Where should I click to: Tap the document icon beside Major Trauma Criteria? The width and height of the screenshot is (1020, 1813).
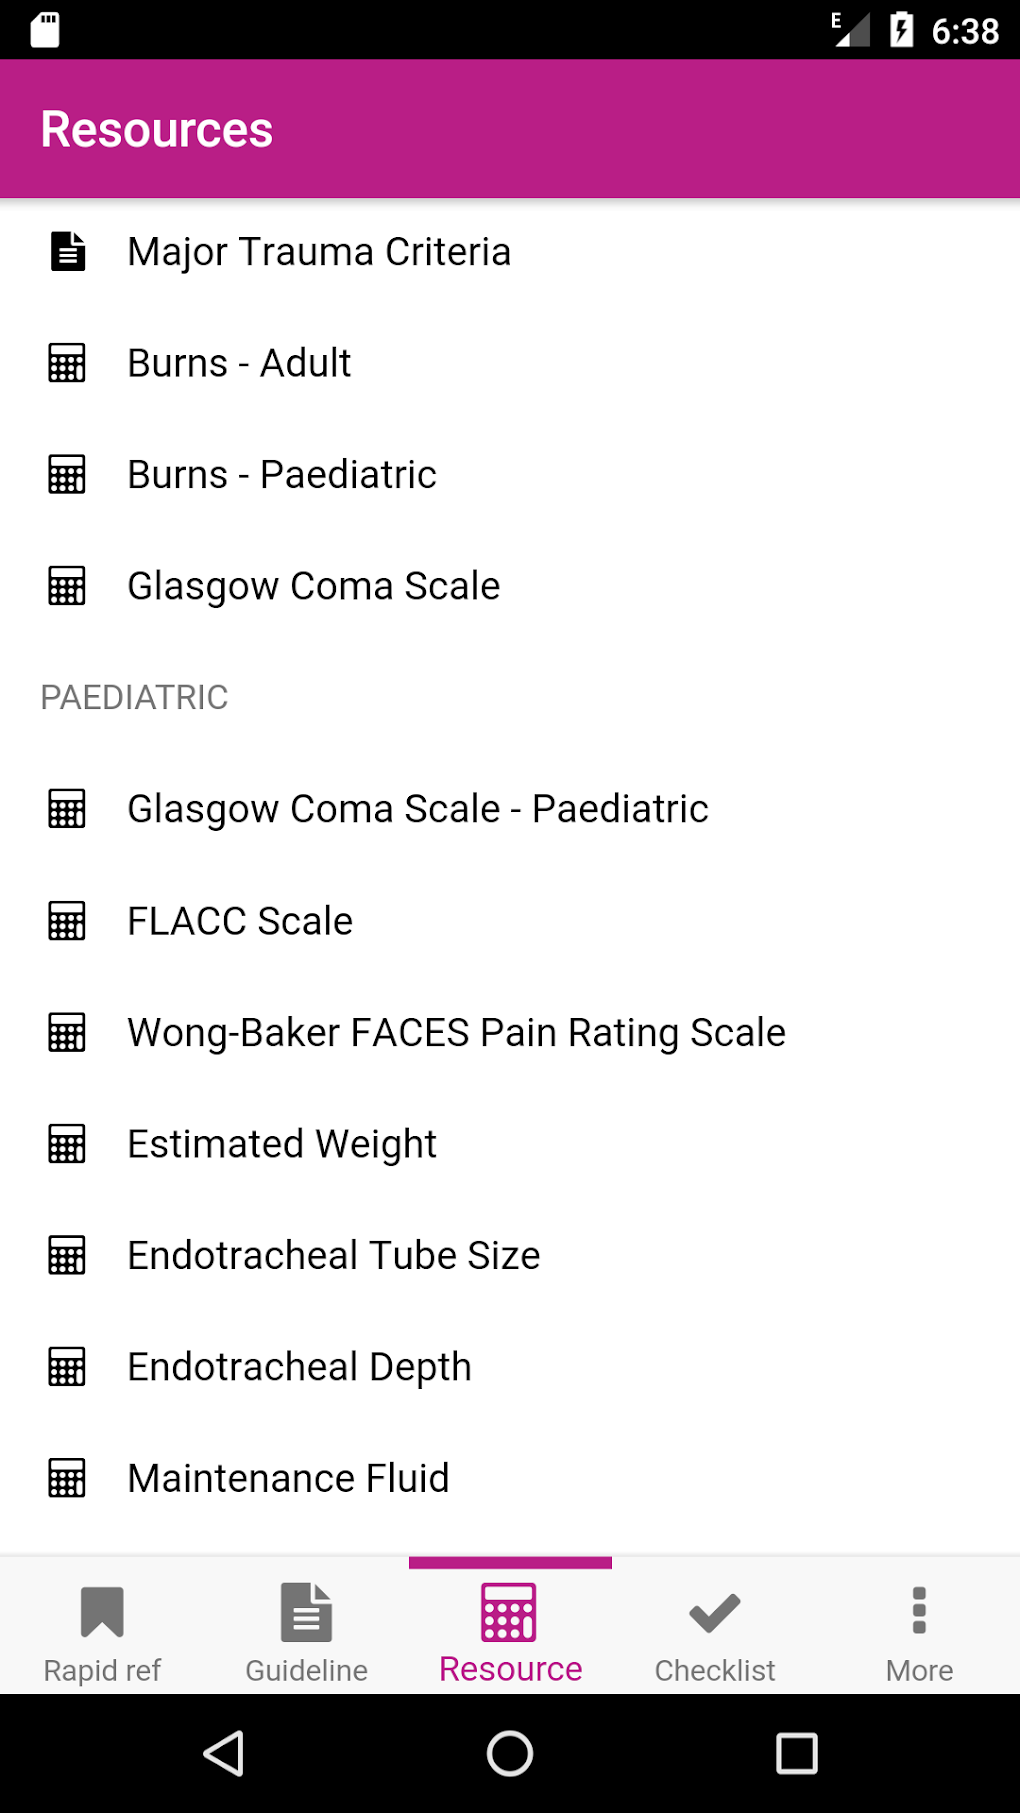(x=68, y=252)
